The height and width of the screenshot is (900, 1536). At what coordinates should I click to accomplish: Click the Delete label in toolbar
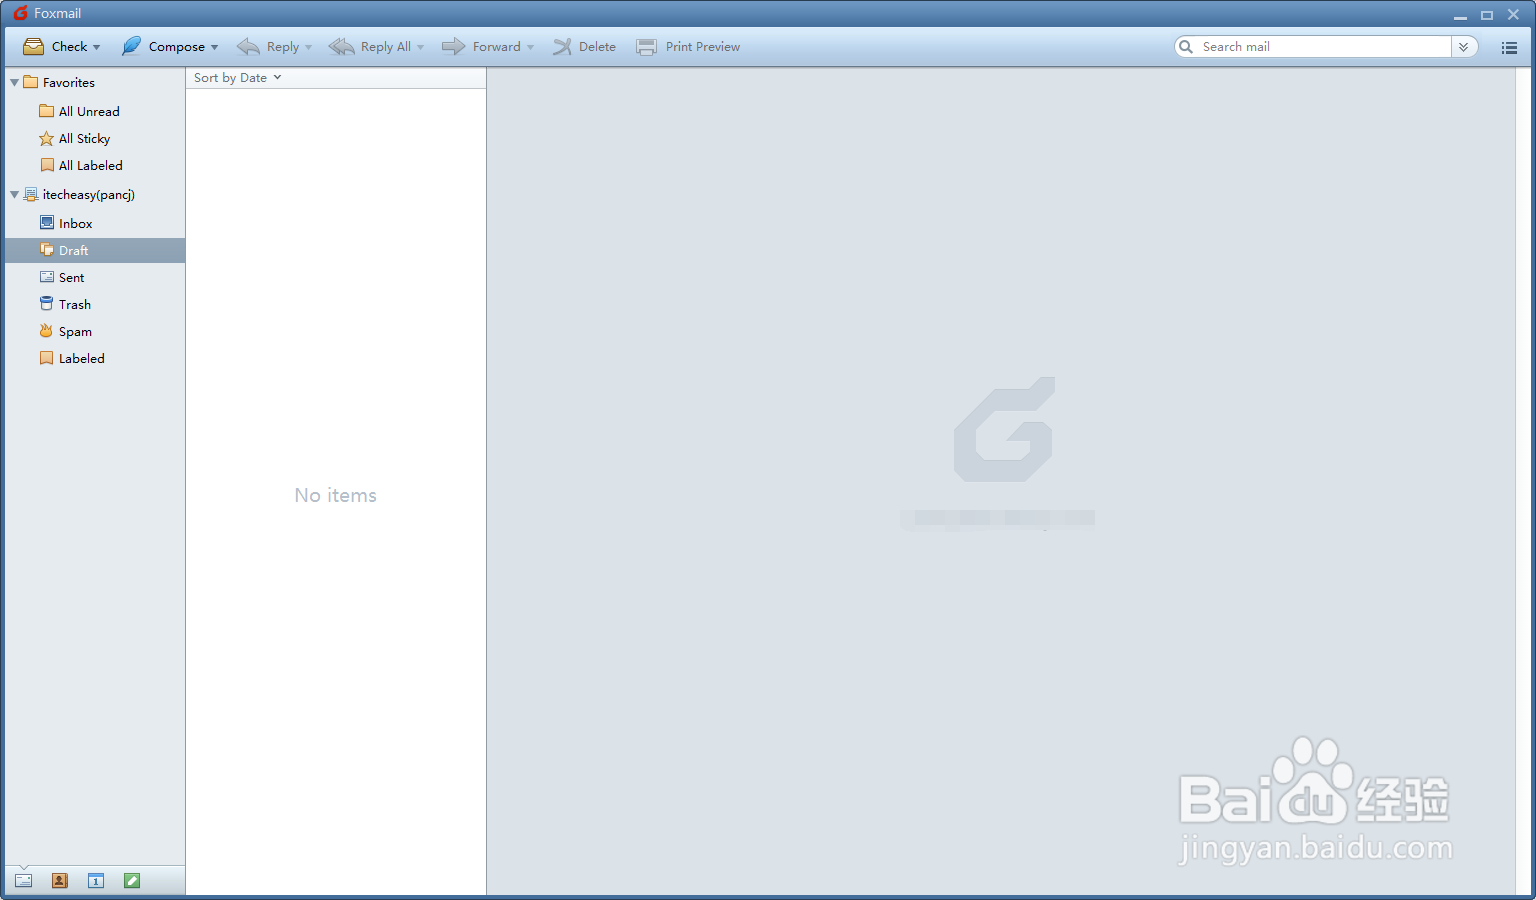click(597, 47)
